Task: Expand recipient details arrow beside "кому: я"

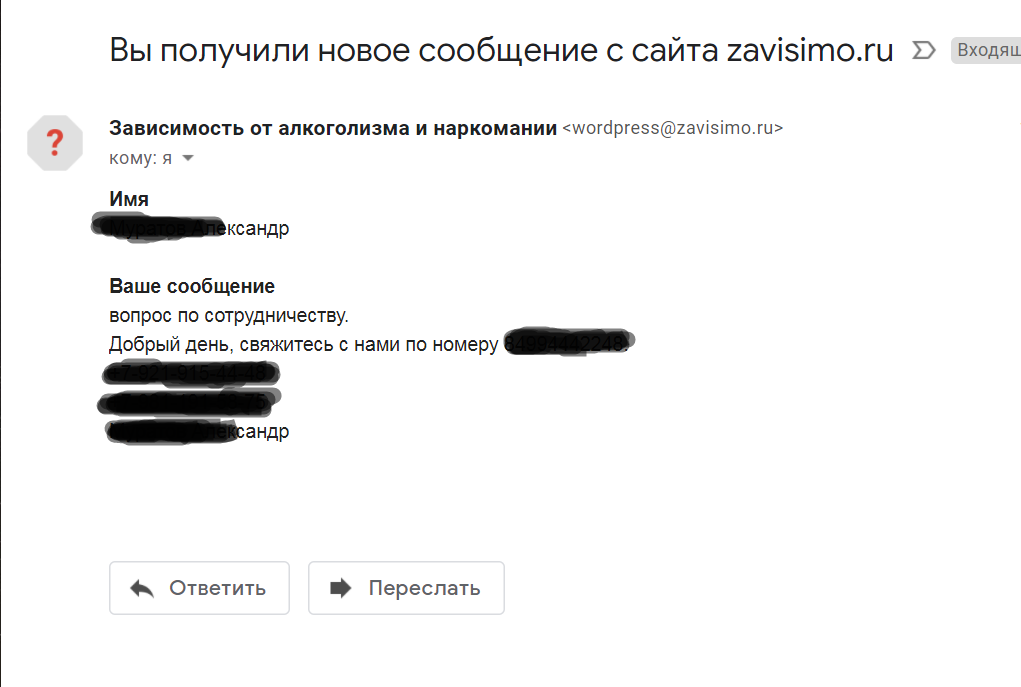Action: (188, 159)
